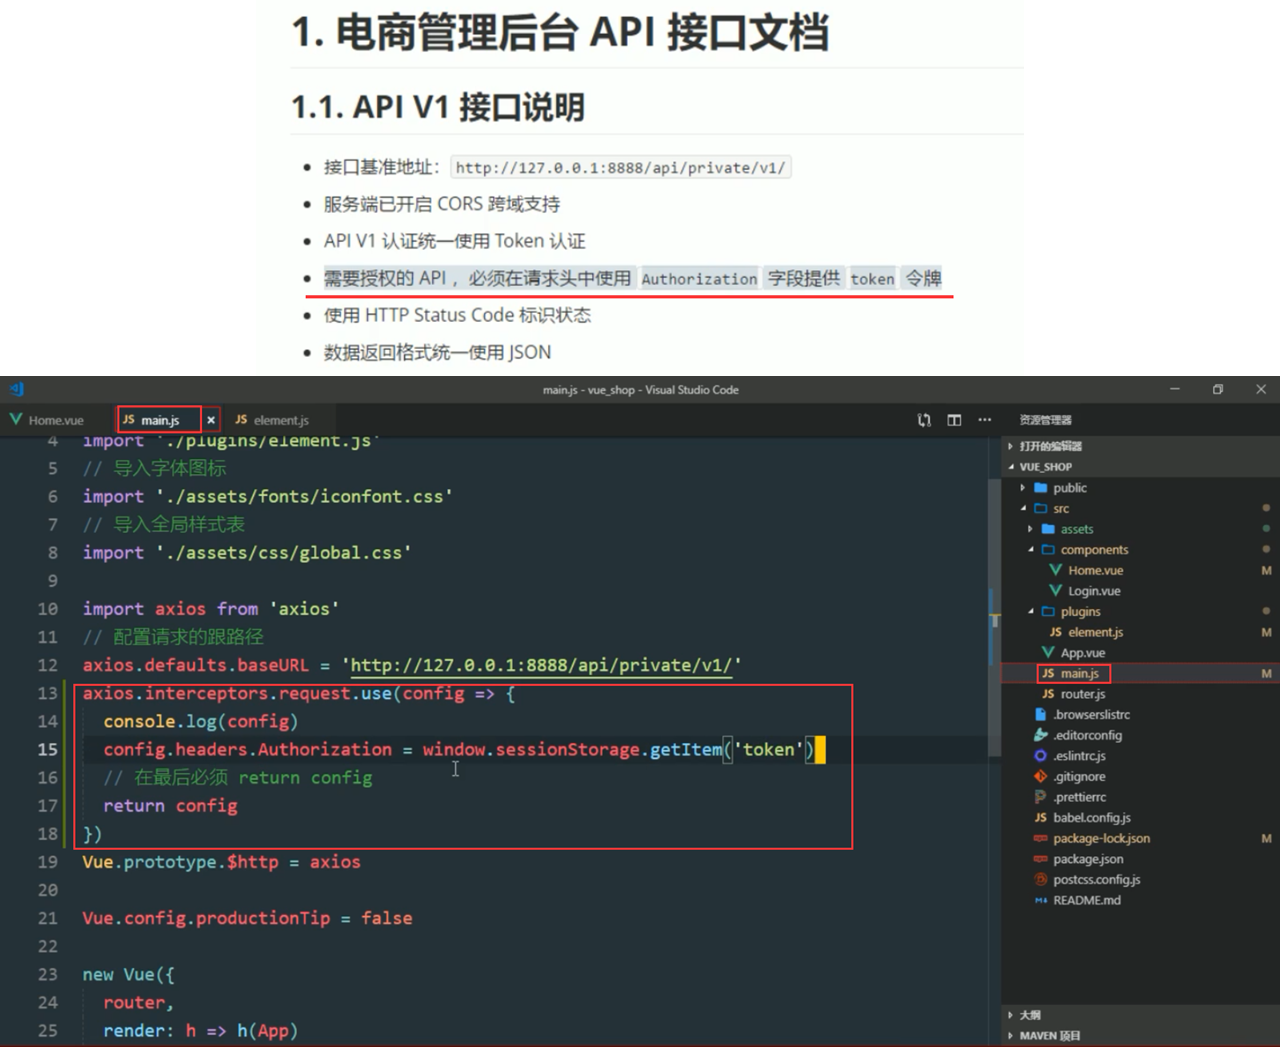Open the editor more actions ellipsis
1280x1047 pixels.
[x=985, y=420]
